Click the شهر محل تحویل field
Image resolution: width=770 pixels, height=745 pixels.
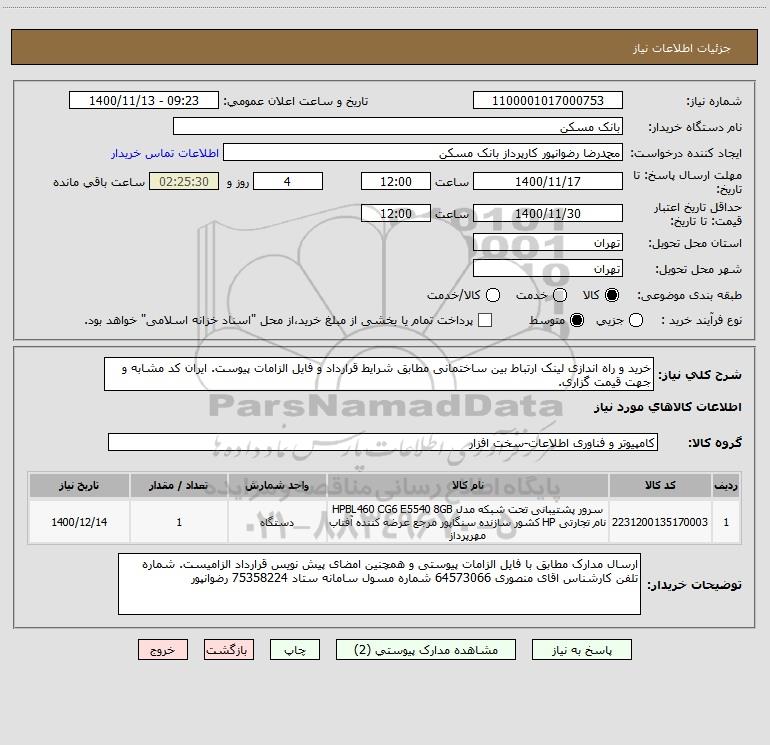point(548,269)
